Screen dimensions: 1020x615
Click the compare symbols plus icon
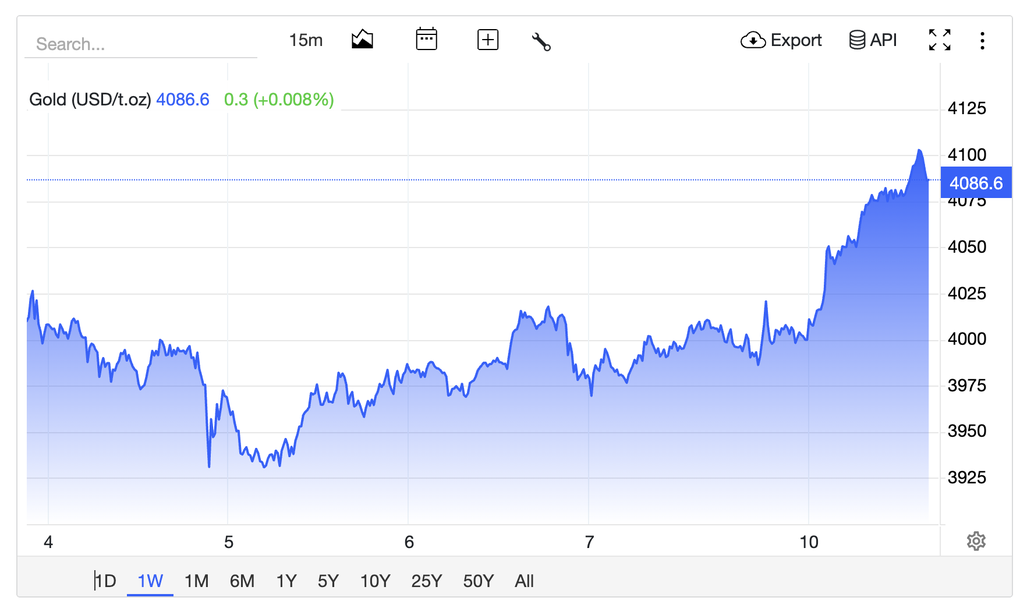[487, 39]
